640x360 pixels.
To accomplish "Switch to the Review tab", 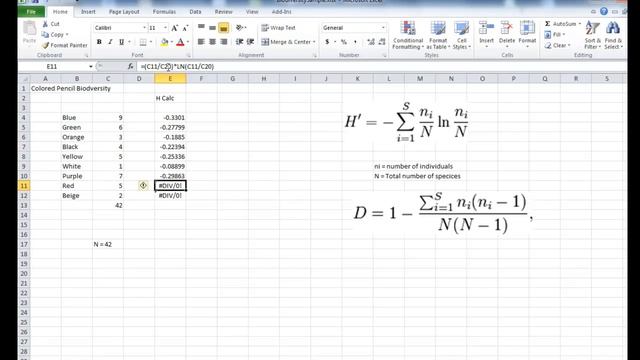I will 223,12.
